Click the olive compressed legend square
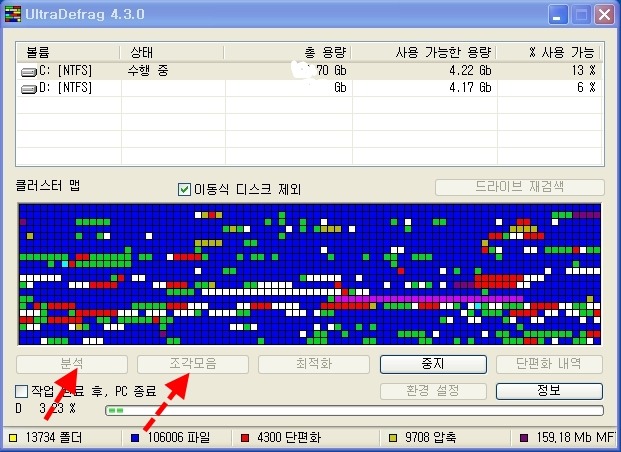Screen dimensions: 621x452 tap(392, 438)
